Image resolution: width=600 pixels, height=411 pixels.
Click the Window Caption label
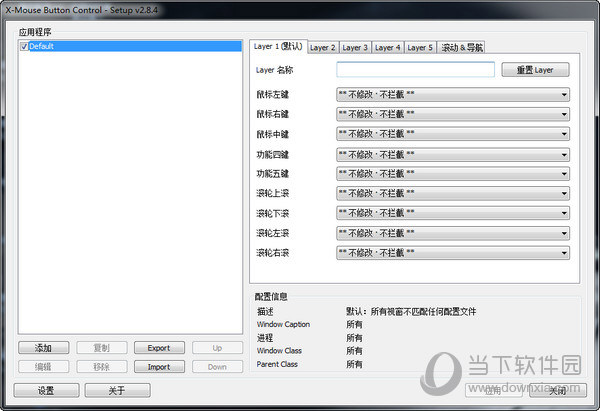[283, 325]
